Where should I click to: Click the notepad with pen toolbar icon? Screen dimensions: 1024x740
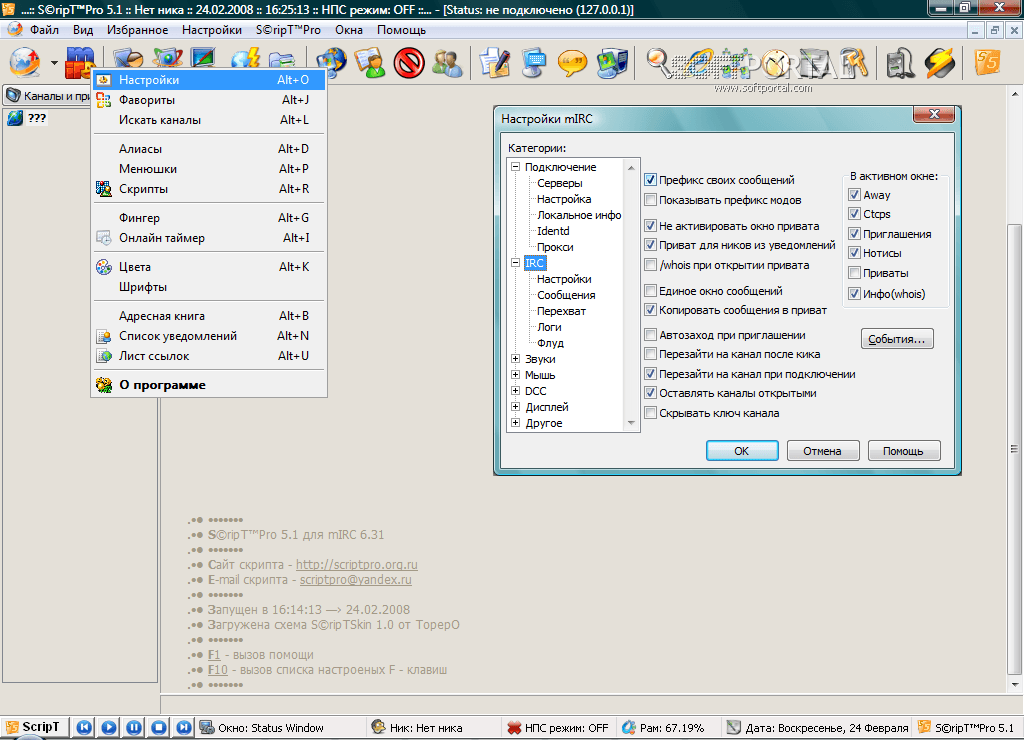[x=494, y=63]
